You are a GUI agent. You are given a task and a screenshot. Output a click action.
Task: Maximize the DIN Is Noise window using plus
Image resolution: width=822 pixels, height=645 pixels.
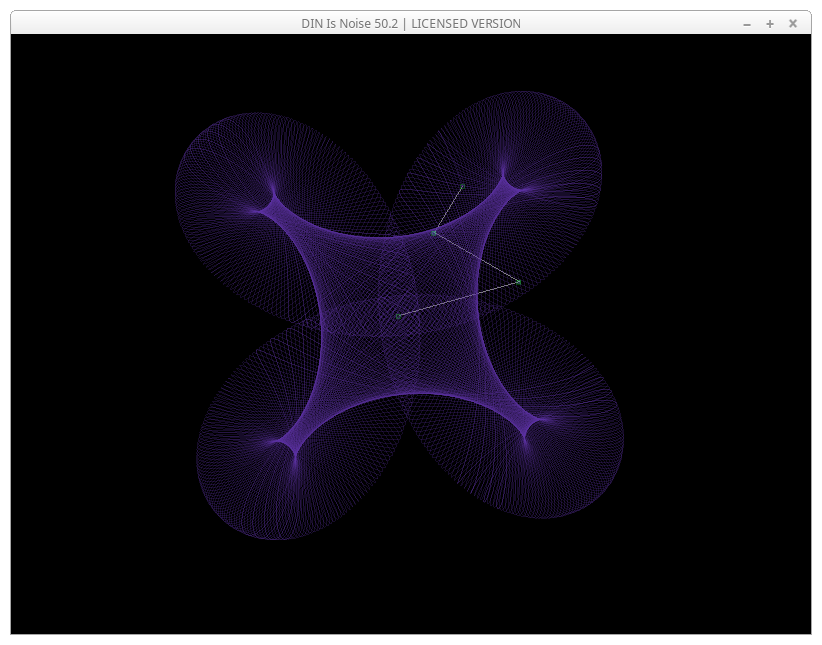pos(770,24)
